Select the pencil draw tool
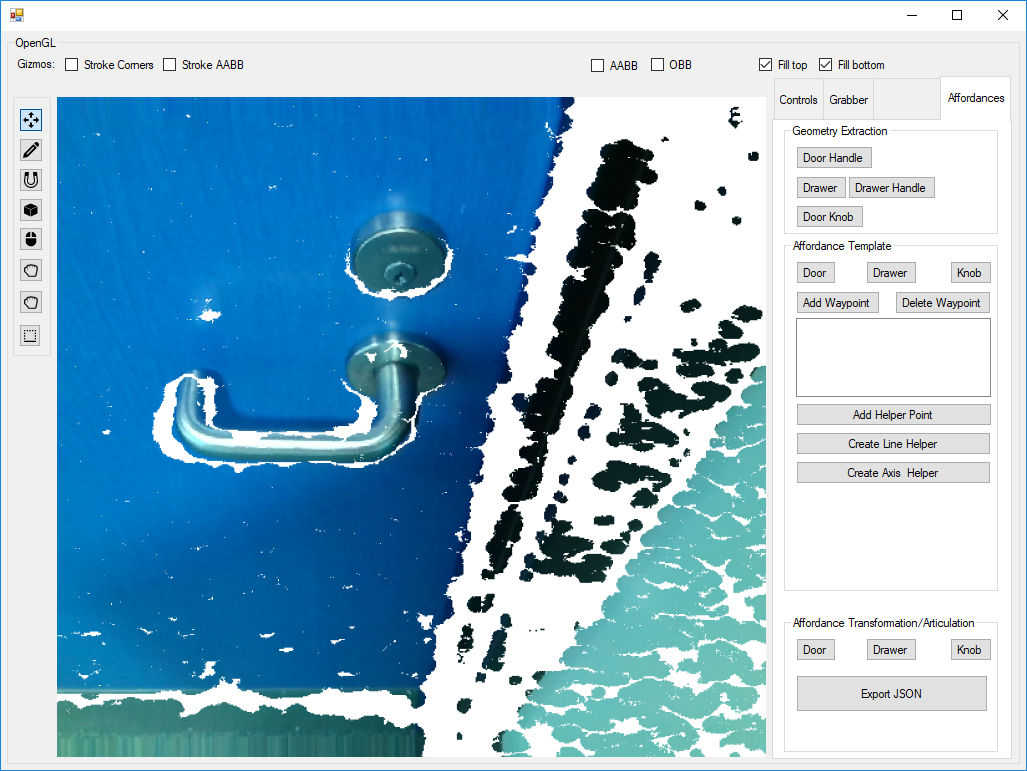The width and height of the screenshot is (1027, 771). (x=31, y=150)
